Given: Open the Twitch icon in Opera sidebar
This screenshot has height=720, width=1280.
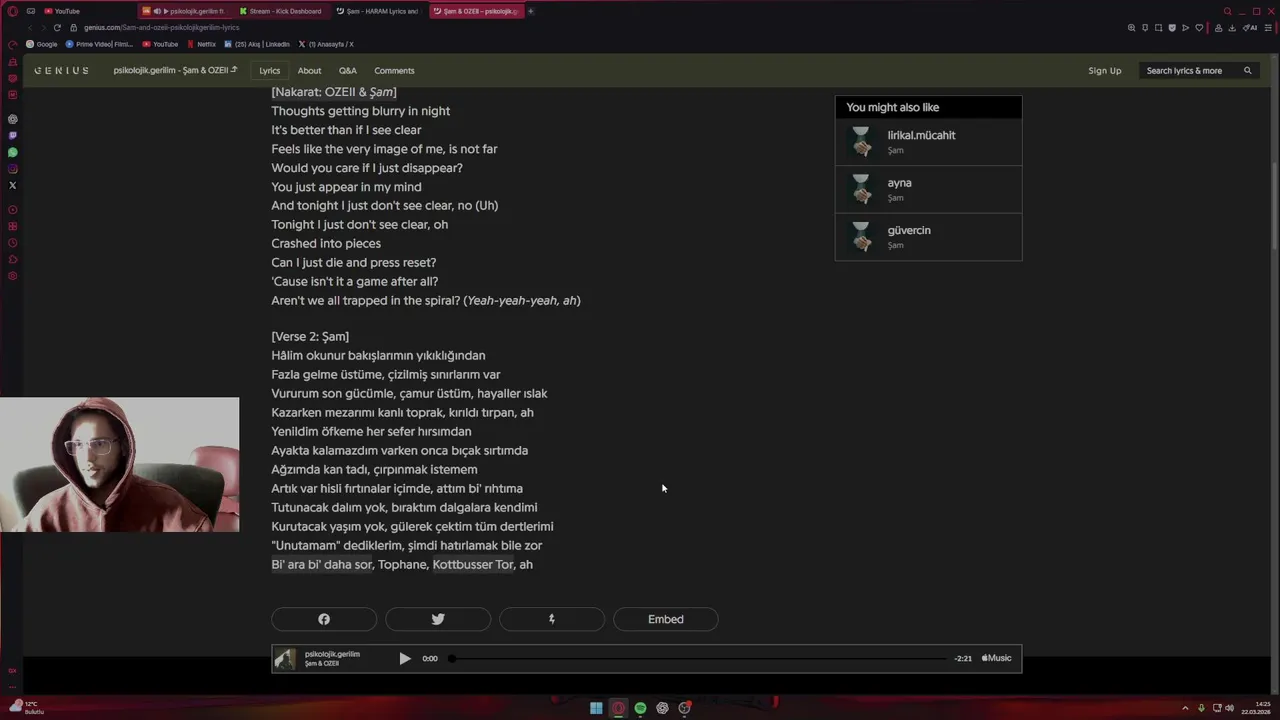Looking at the screenshot, I should point(12,135).
